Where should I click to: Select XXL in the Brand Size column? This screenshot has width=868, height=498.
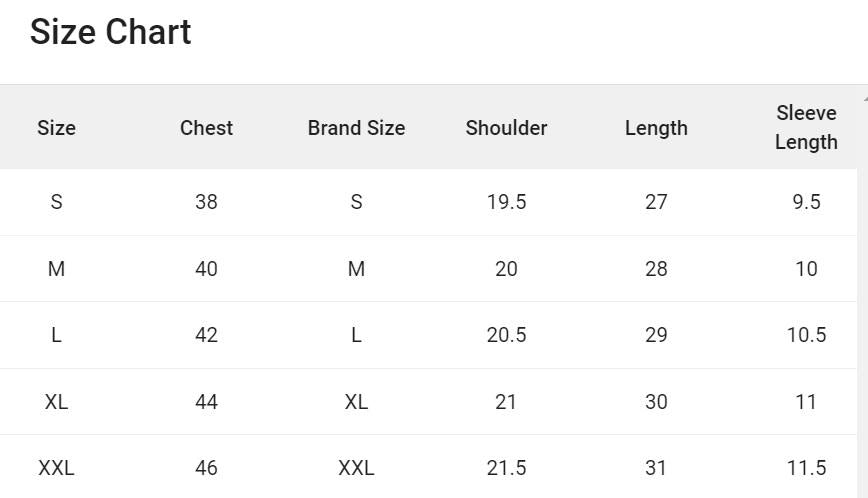[356, 468]
